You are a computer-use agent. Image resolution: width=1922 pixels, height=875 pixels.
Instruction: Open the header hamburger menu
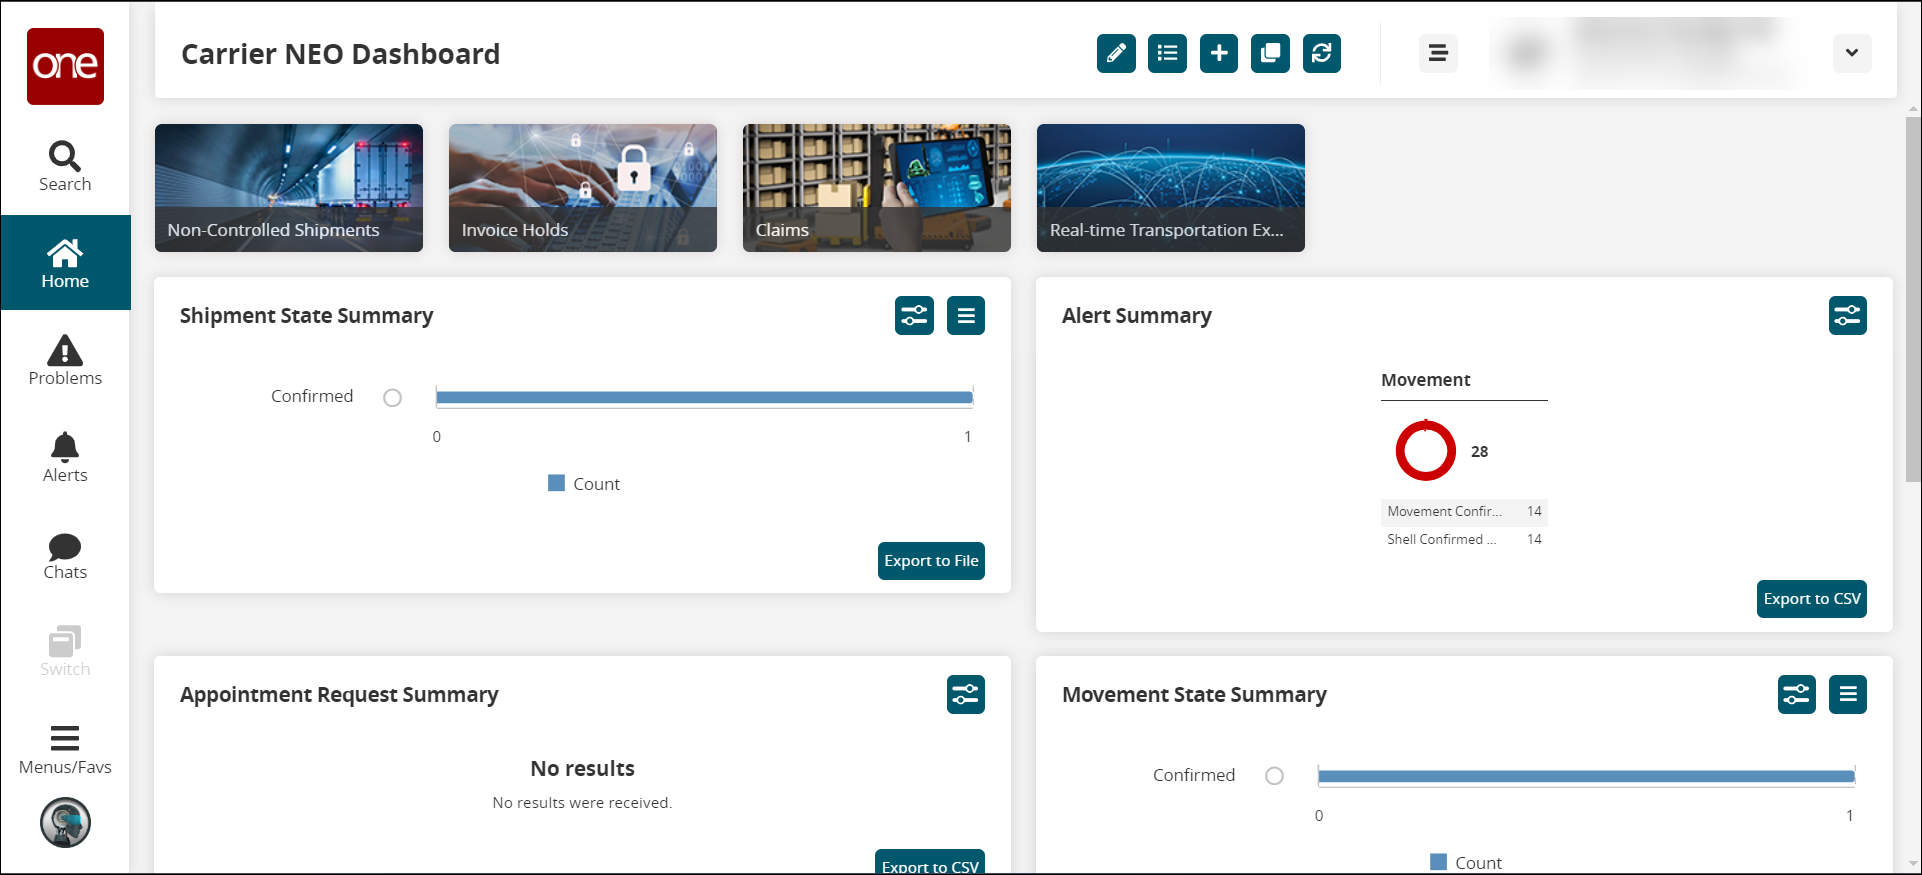point(1438,53)
